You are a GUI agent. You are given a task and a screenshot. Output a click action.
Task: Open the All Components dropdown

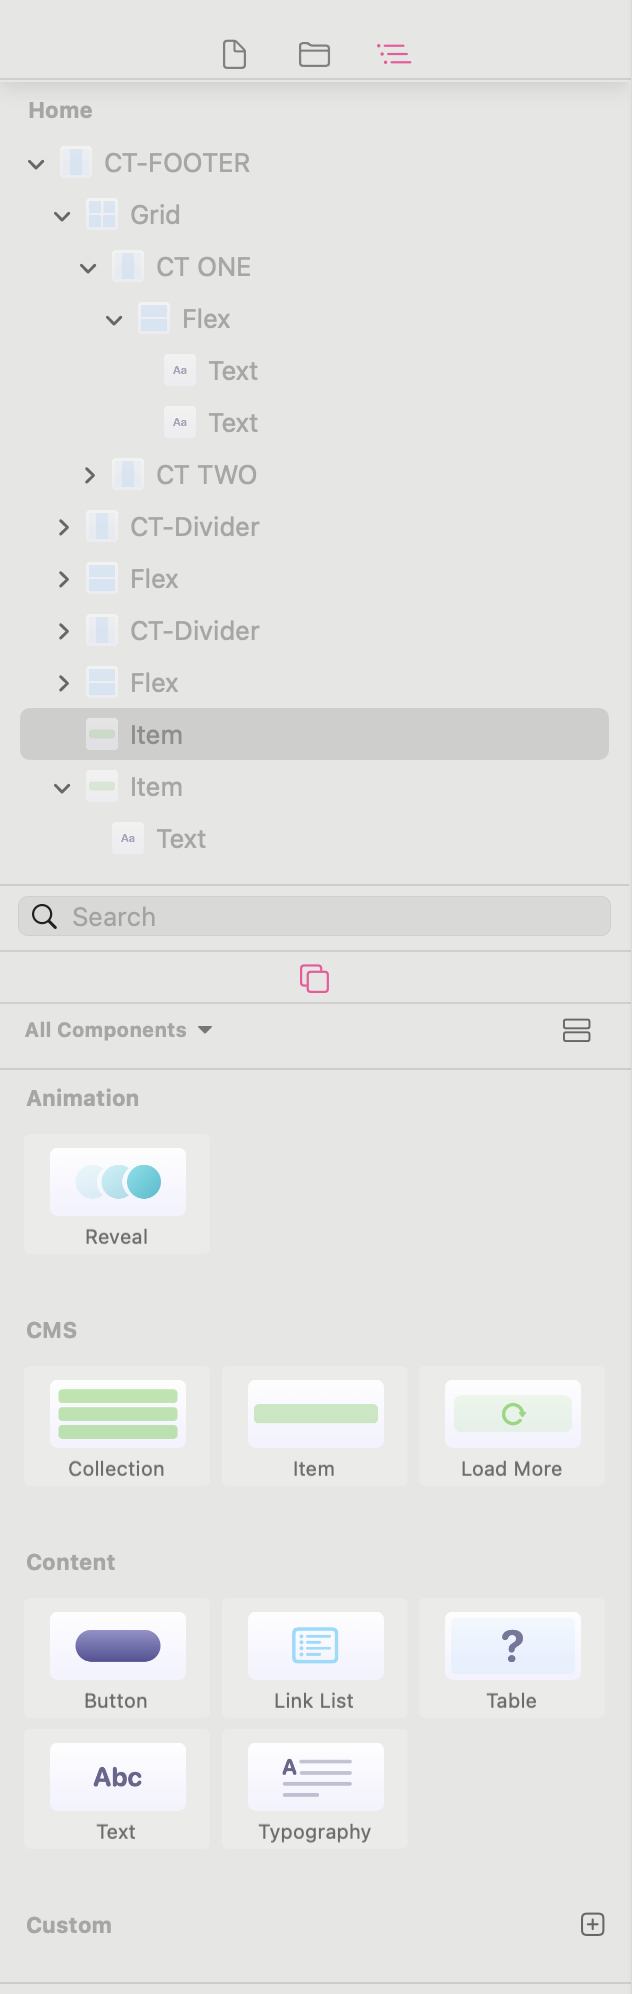[119, 1030]
